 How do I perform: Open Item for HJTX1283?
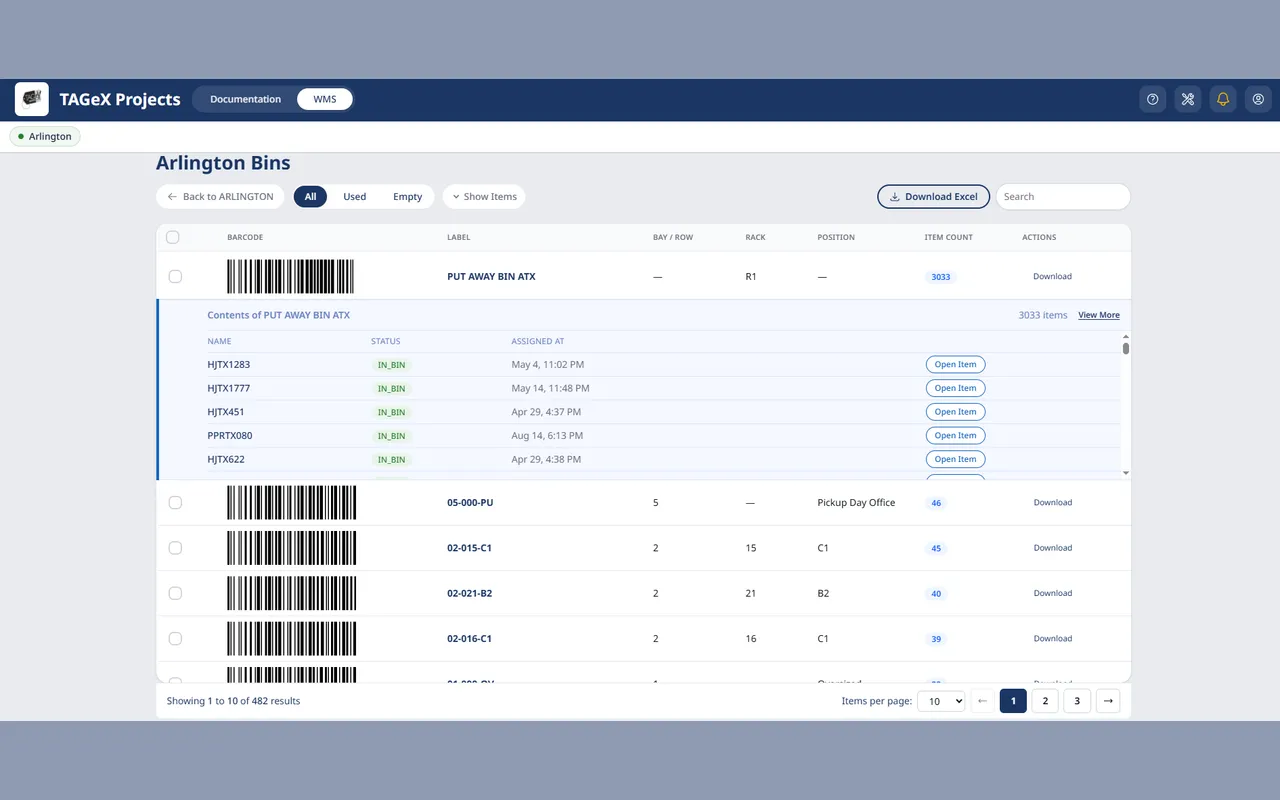pyautogui.click(x=955, y=365)
